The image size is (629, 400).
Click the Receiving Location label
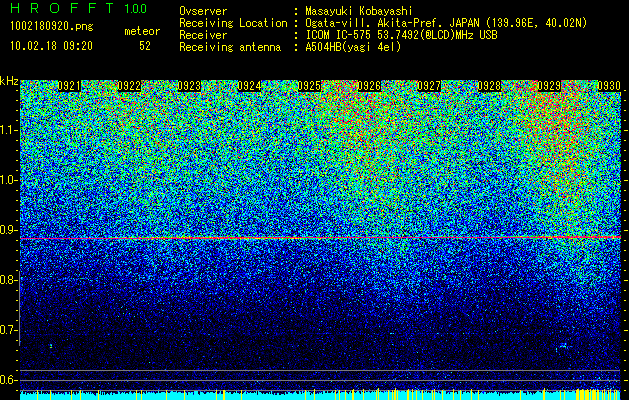(x=233, y=24)
